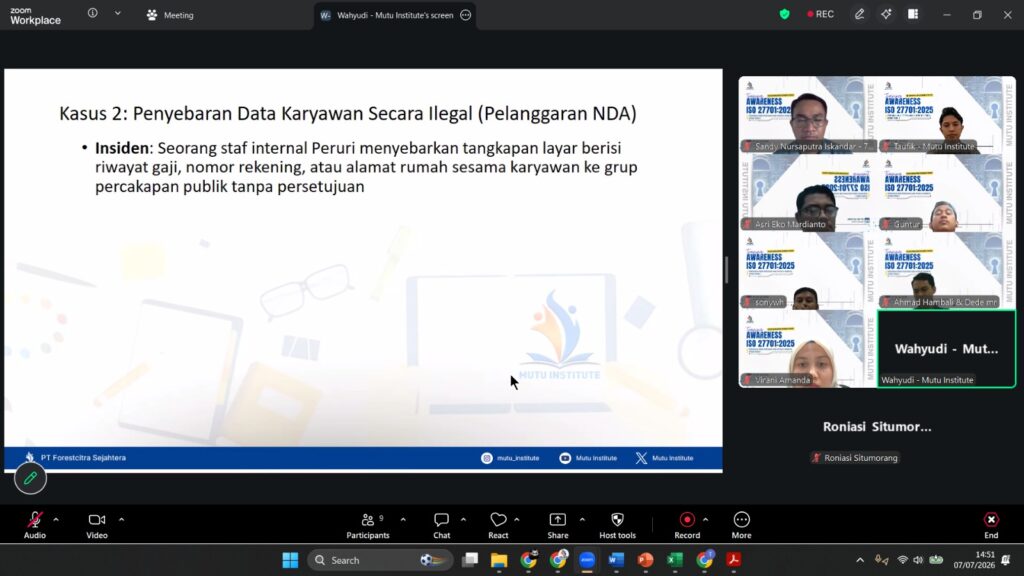Click PT Forestcitra Sejahtera footer text
The width and height of the screenshot is (1024, 576).
[x=83, y=458]
